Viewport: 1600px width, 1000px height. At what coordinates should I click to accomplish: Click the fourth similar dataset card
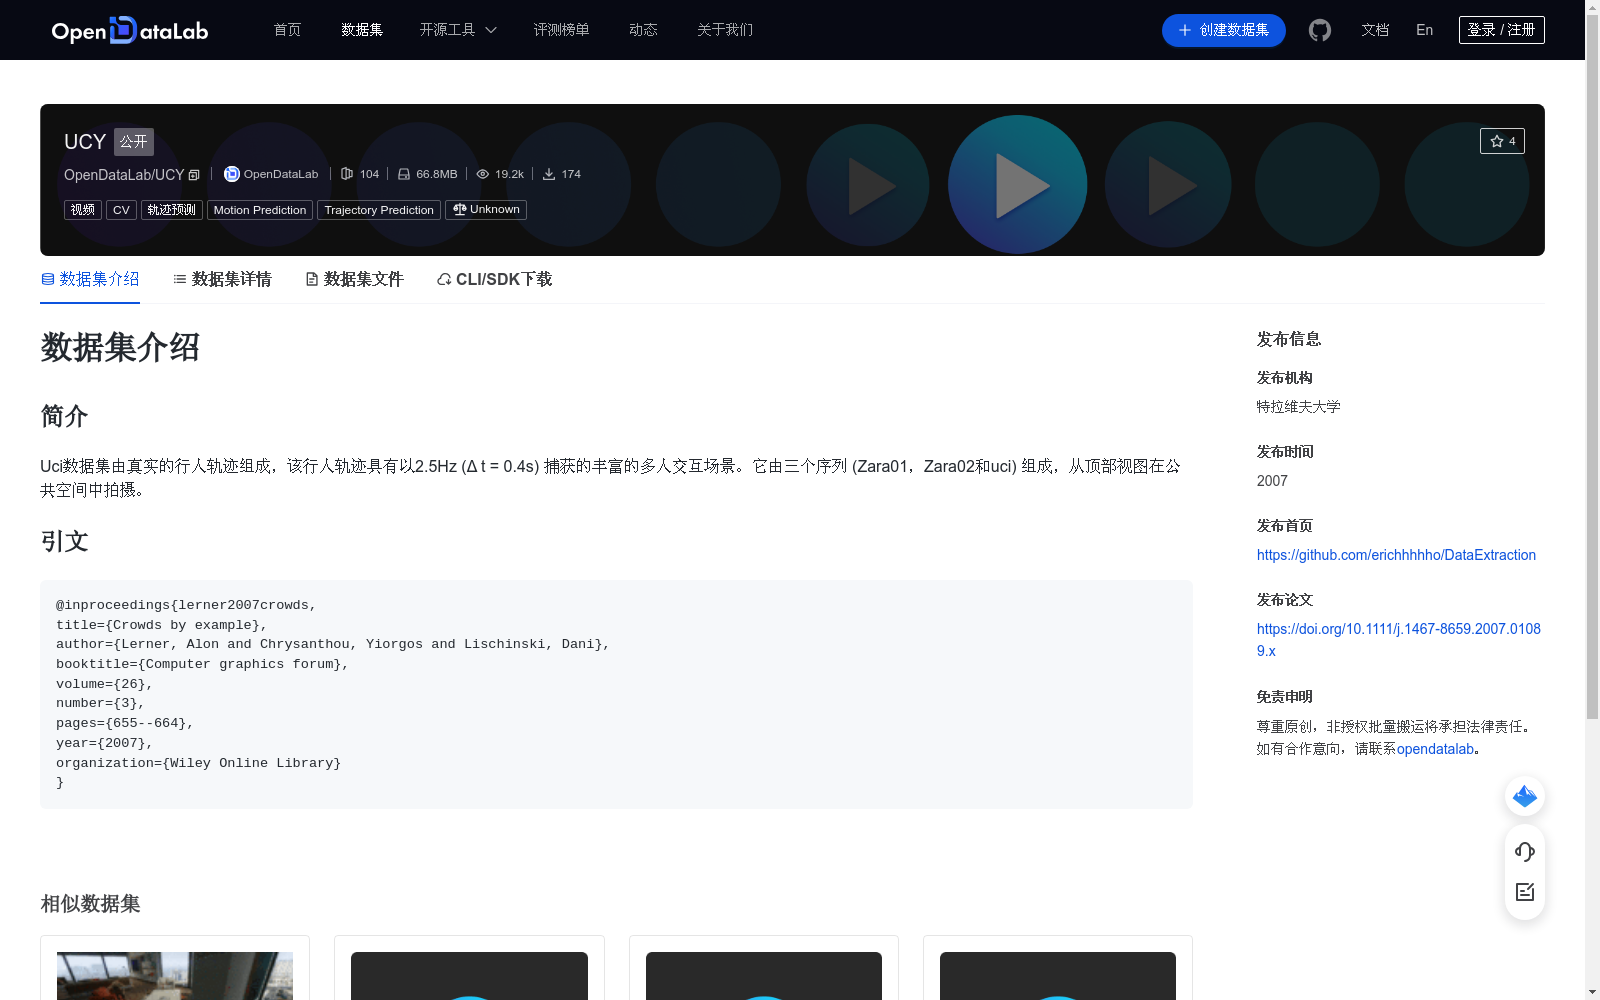pos(1058,968)
